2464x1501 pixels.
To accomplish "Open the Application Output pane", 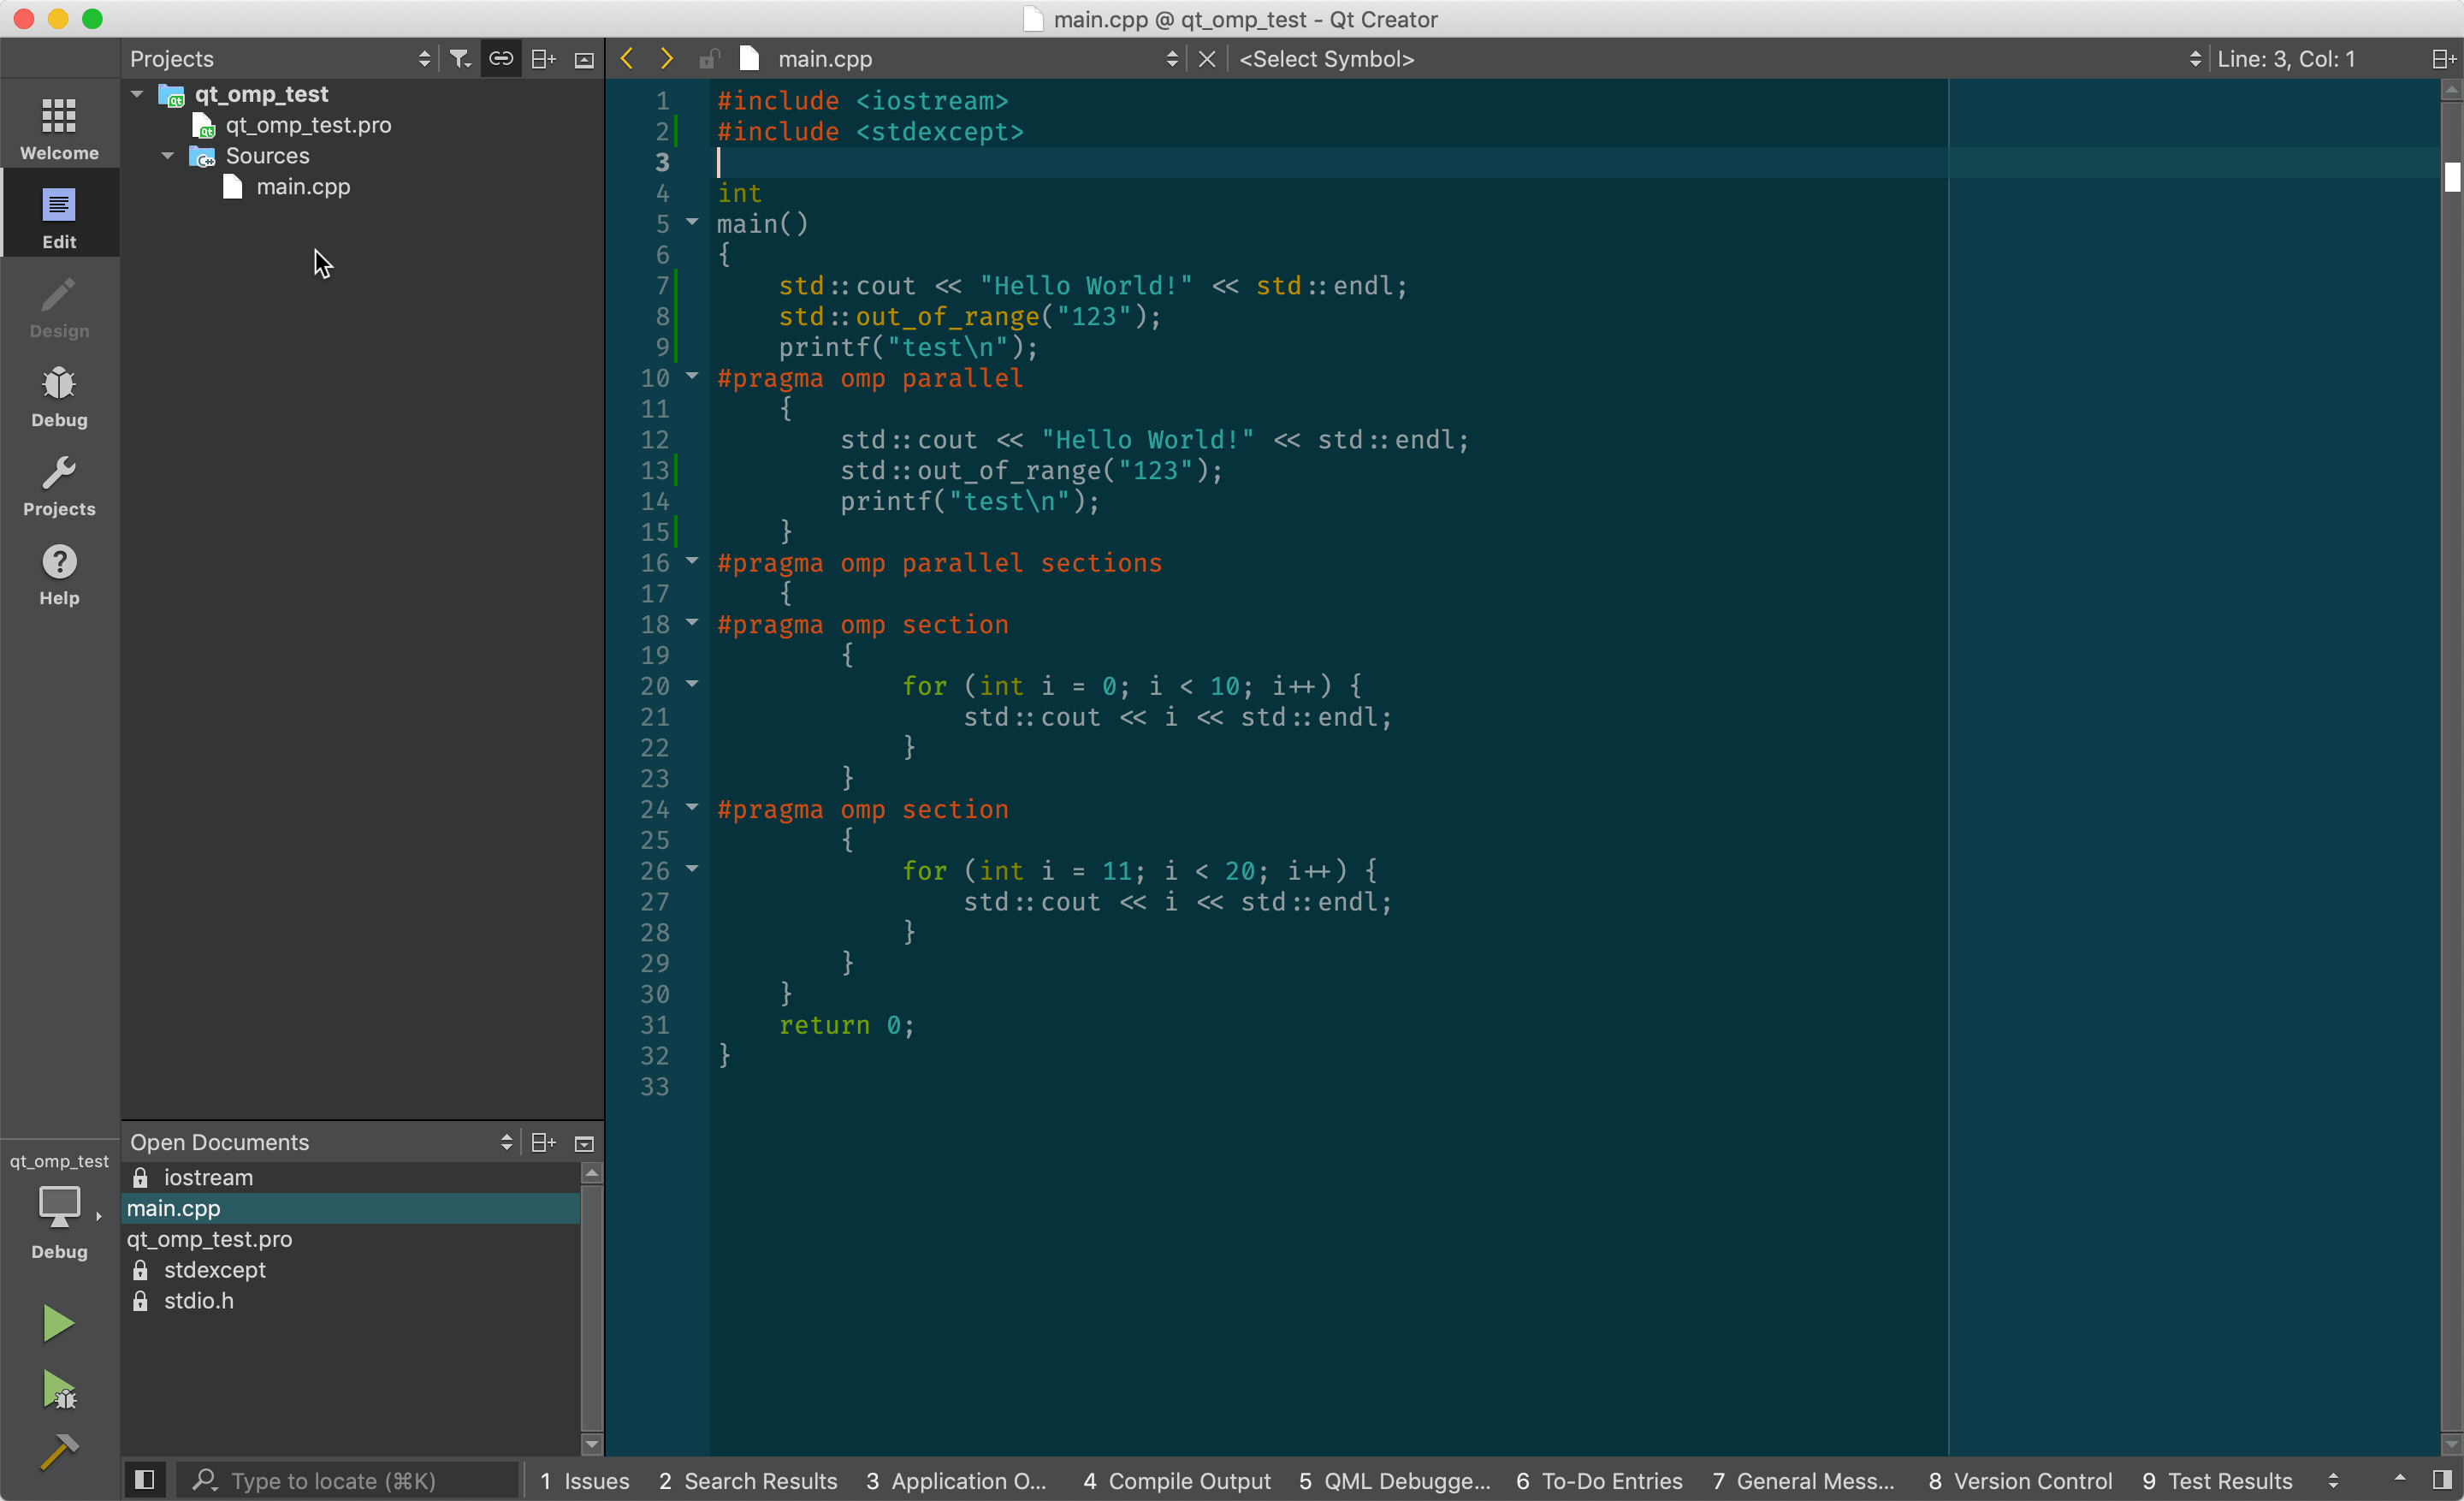I will tap(956, 1480).
